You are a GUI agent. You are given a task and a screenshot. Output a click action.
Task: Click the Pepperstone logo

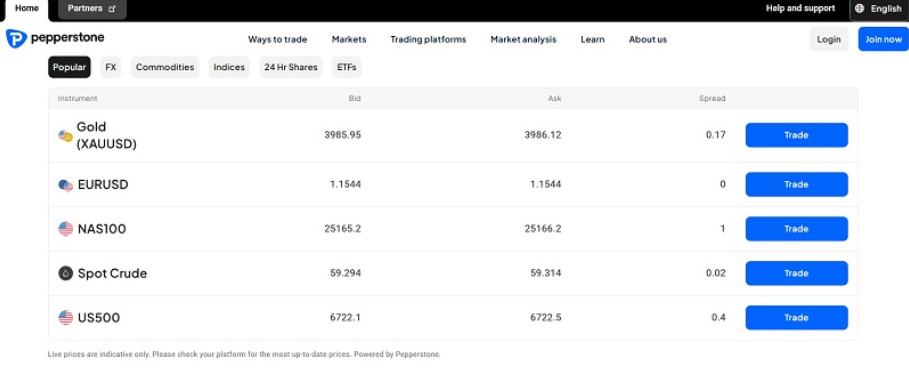(x=55, y=38)
